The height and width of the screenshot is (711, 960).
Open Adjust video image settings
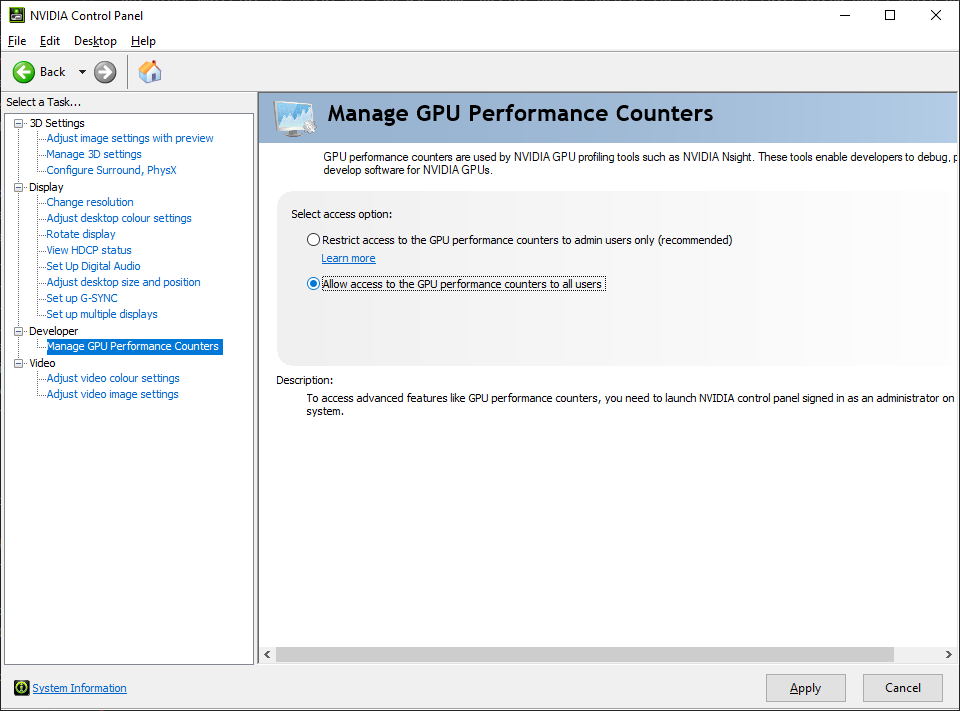(113, 394)
